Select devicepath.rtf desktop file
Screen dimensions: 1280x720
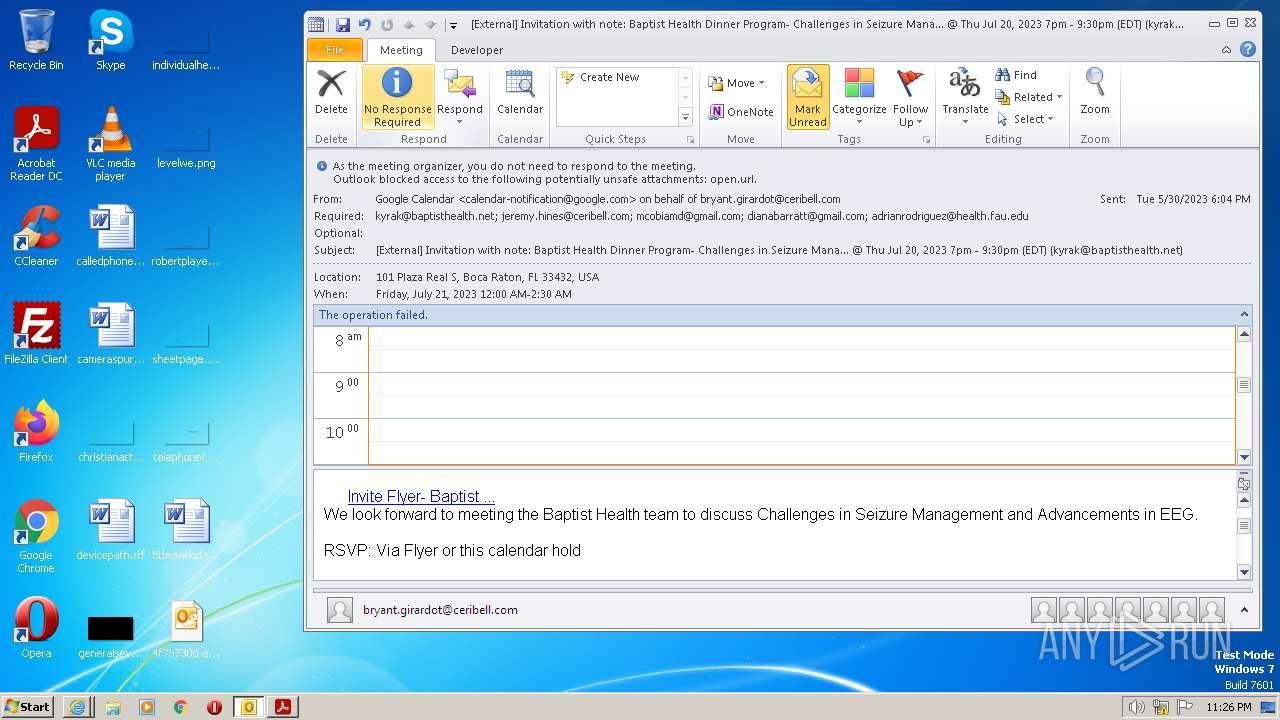pos(110,531)
